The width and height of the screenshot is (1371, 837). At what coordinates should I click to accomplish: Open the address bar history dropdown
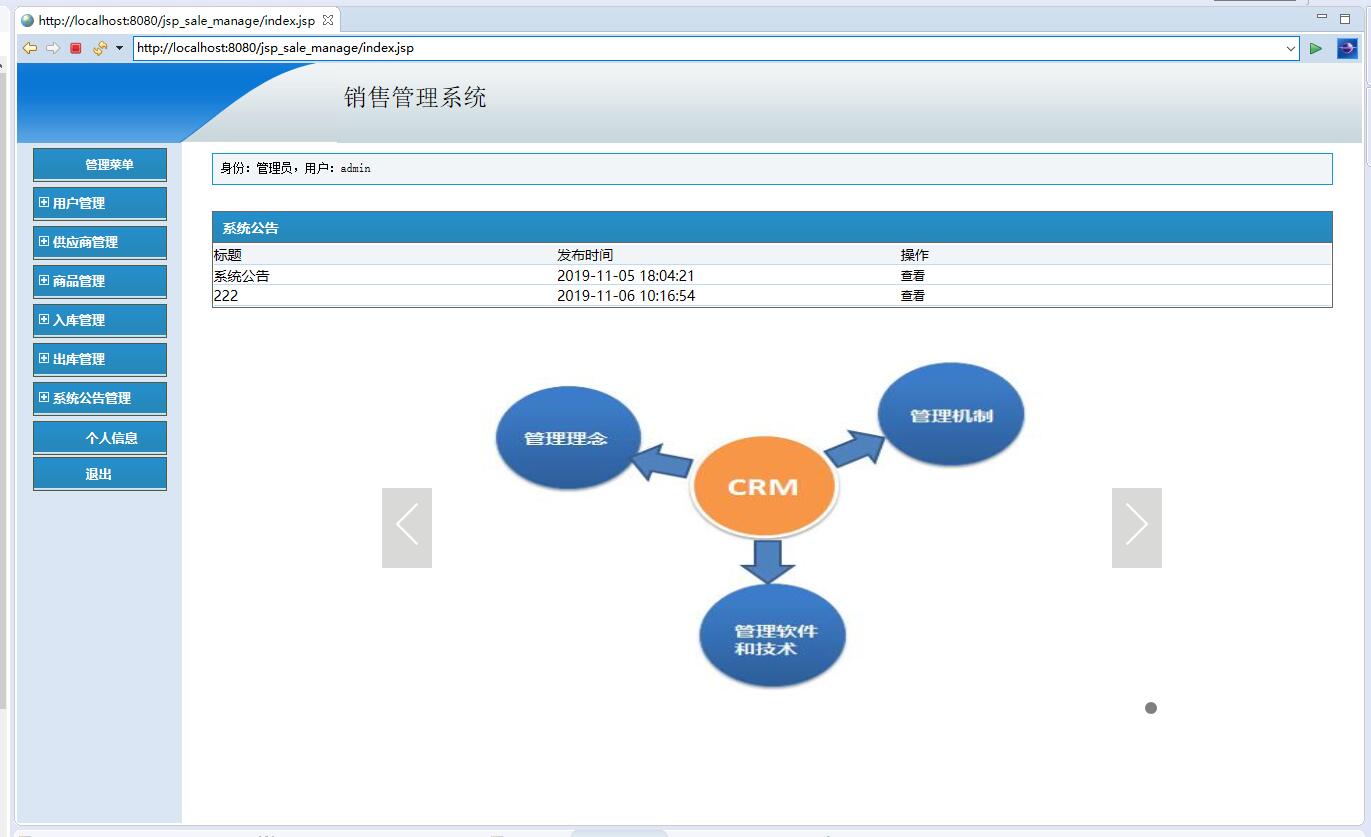1292,47
